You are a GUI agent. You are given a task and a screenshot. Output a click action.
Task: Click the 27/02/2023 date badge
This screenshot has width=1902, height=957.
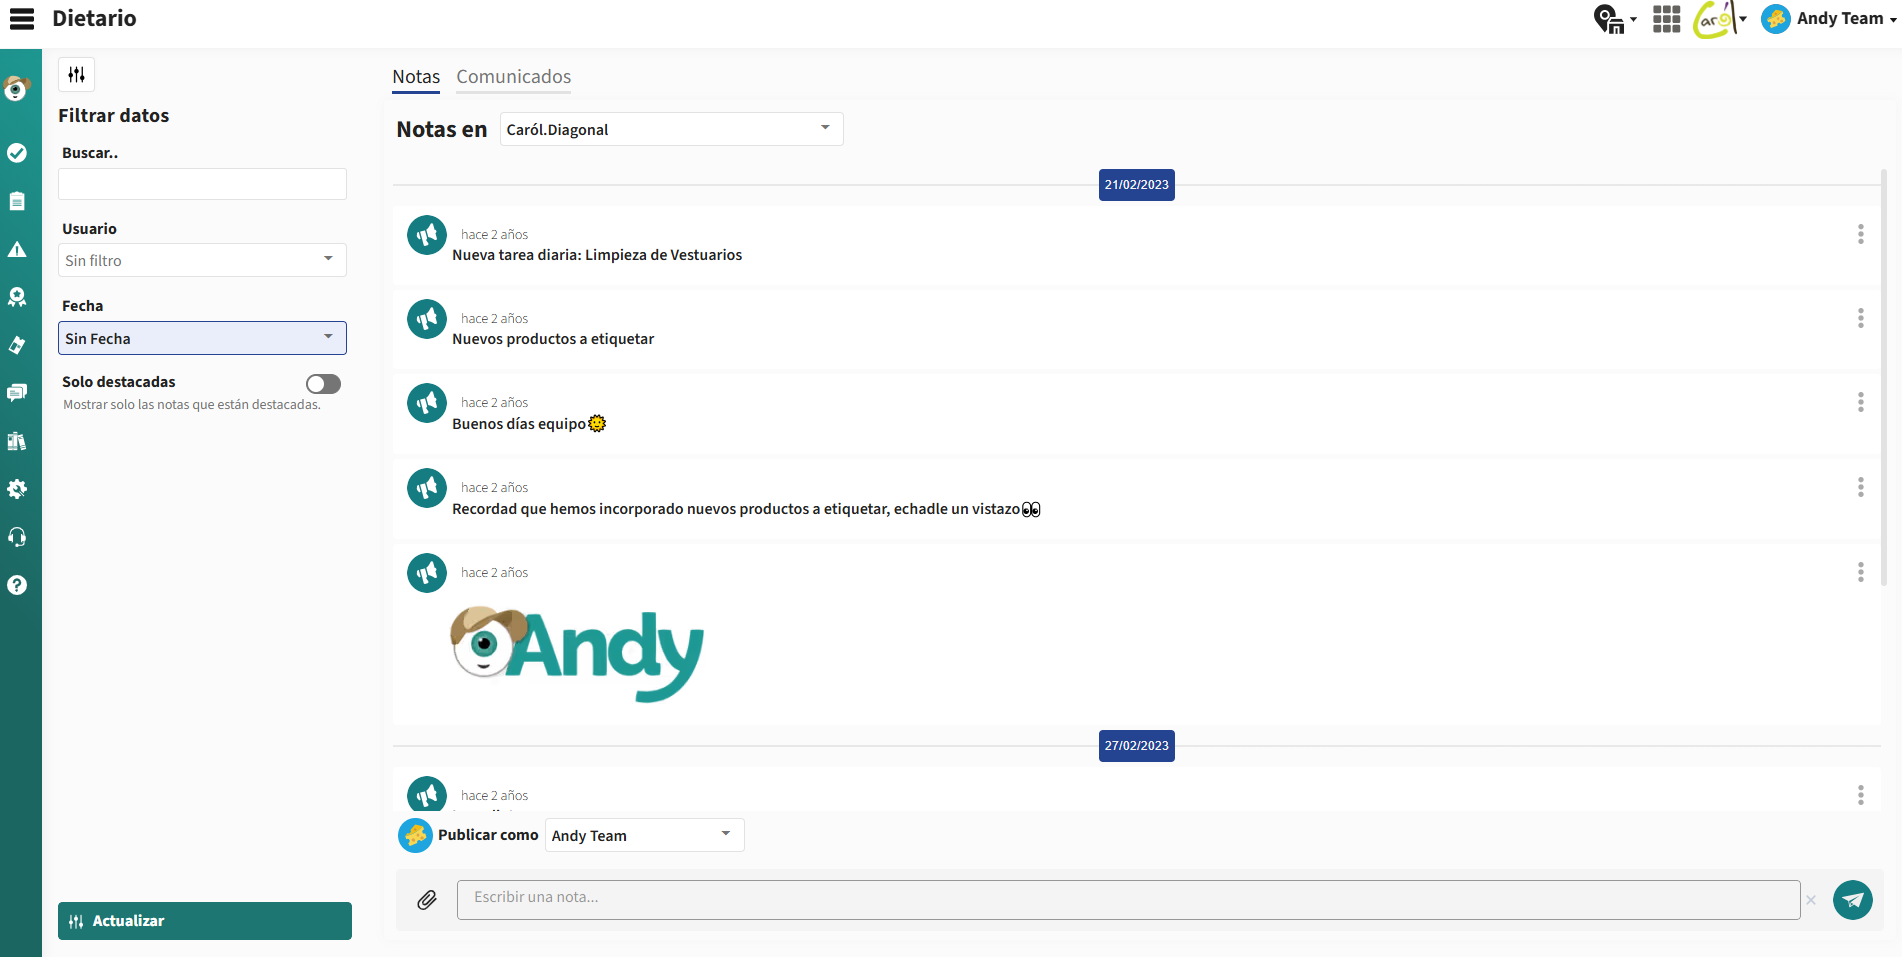click(1137, 746)
